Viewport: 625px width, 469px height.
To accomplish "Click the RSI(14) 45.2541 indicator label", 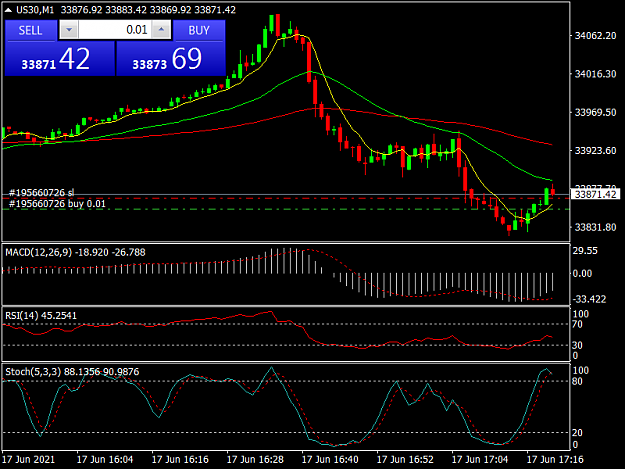I will click(41, 316).
